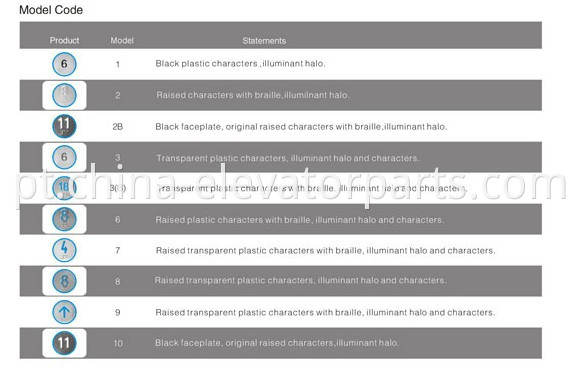Select the model 2 raised braille button icon

(x=64, y=95)
